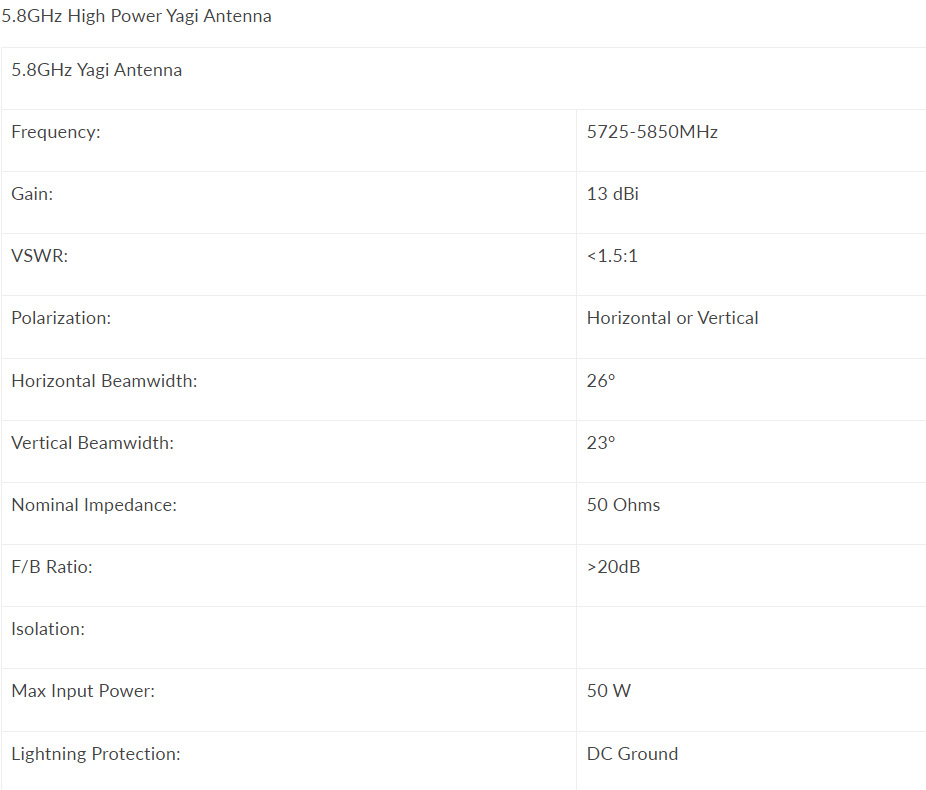Select the 50 W max input power value
This screenshot has width=926, height=790.
click(x=608, y=691)
